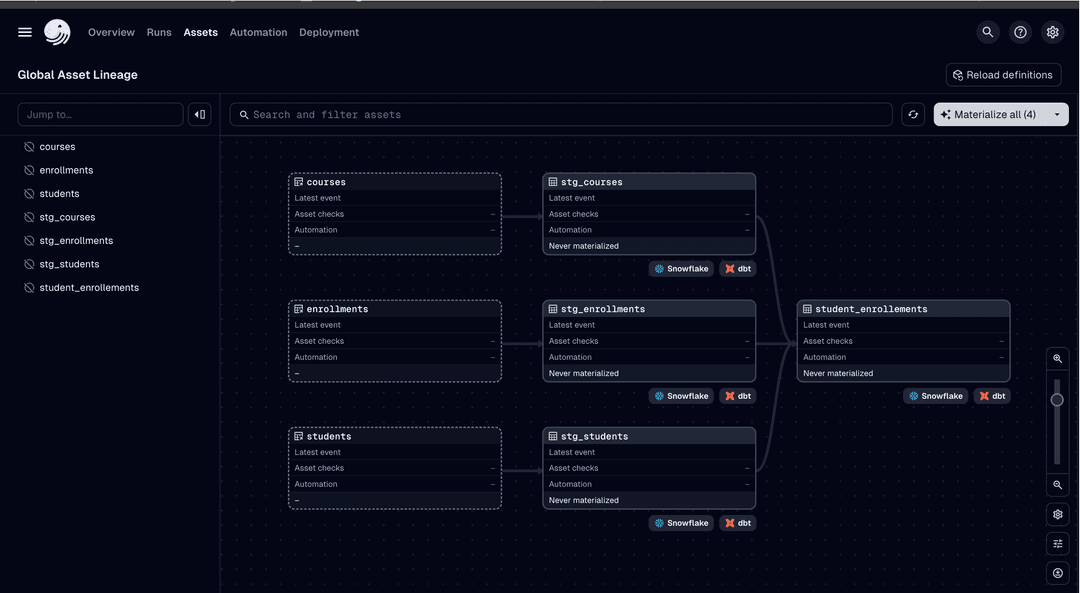Open the graph filter sliders icon
This screenshot has height=593, width=1080.
1057,543
